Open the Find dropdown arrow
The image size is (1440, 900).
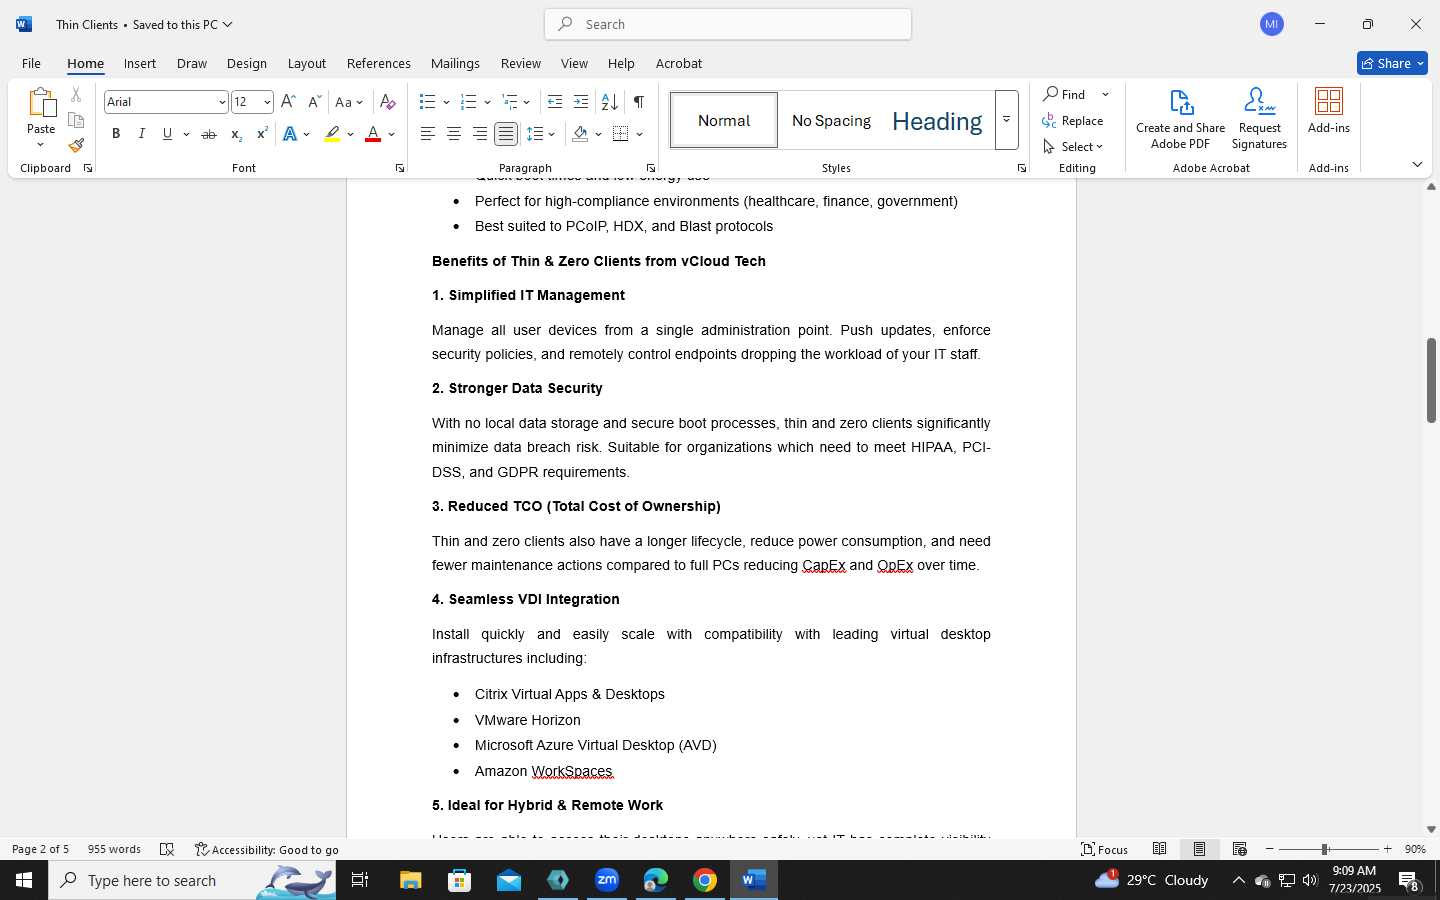pyautogui.click(x=1105, y=94)
